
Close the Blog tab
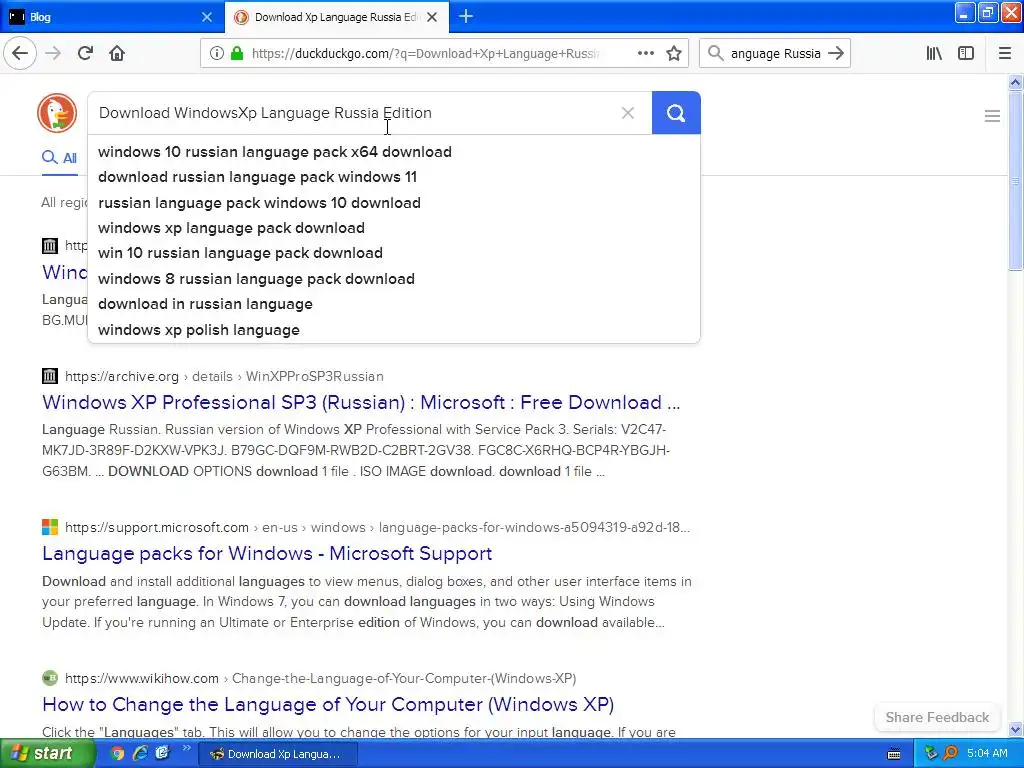tap(207, 17)
